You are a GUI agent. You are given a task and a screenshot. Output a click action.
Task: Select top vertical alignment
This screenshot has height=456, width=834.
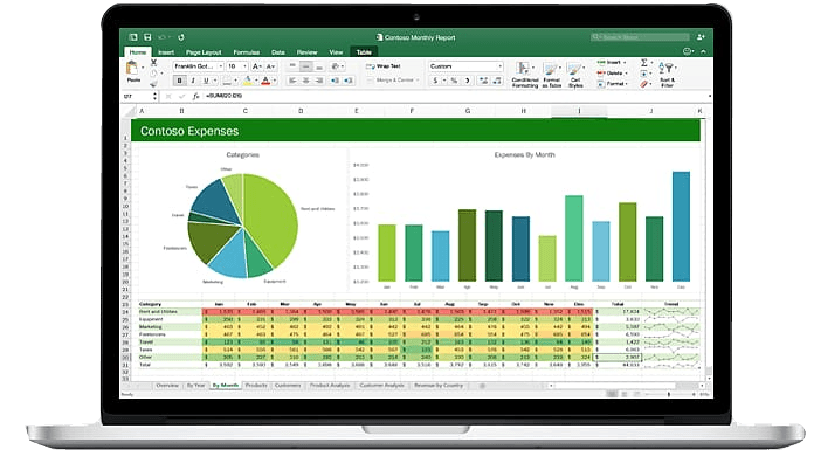click(x=293, y=67)
